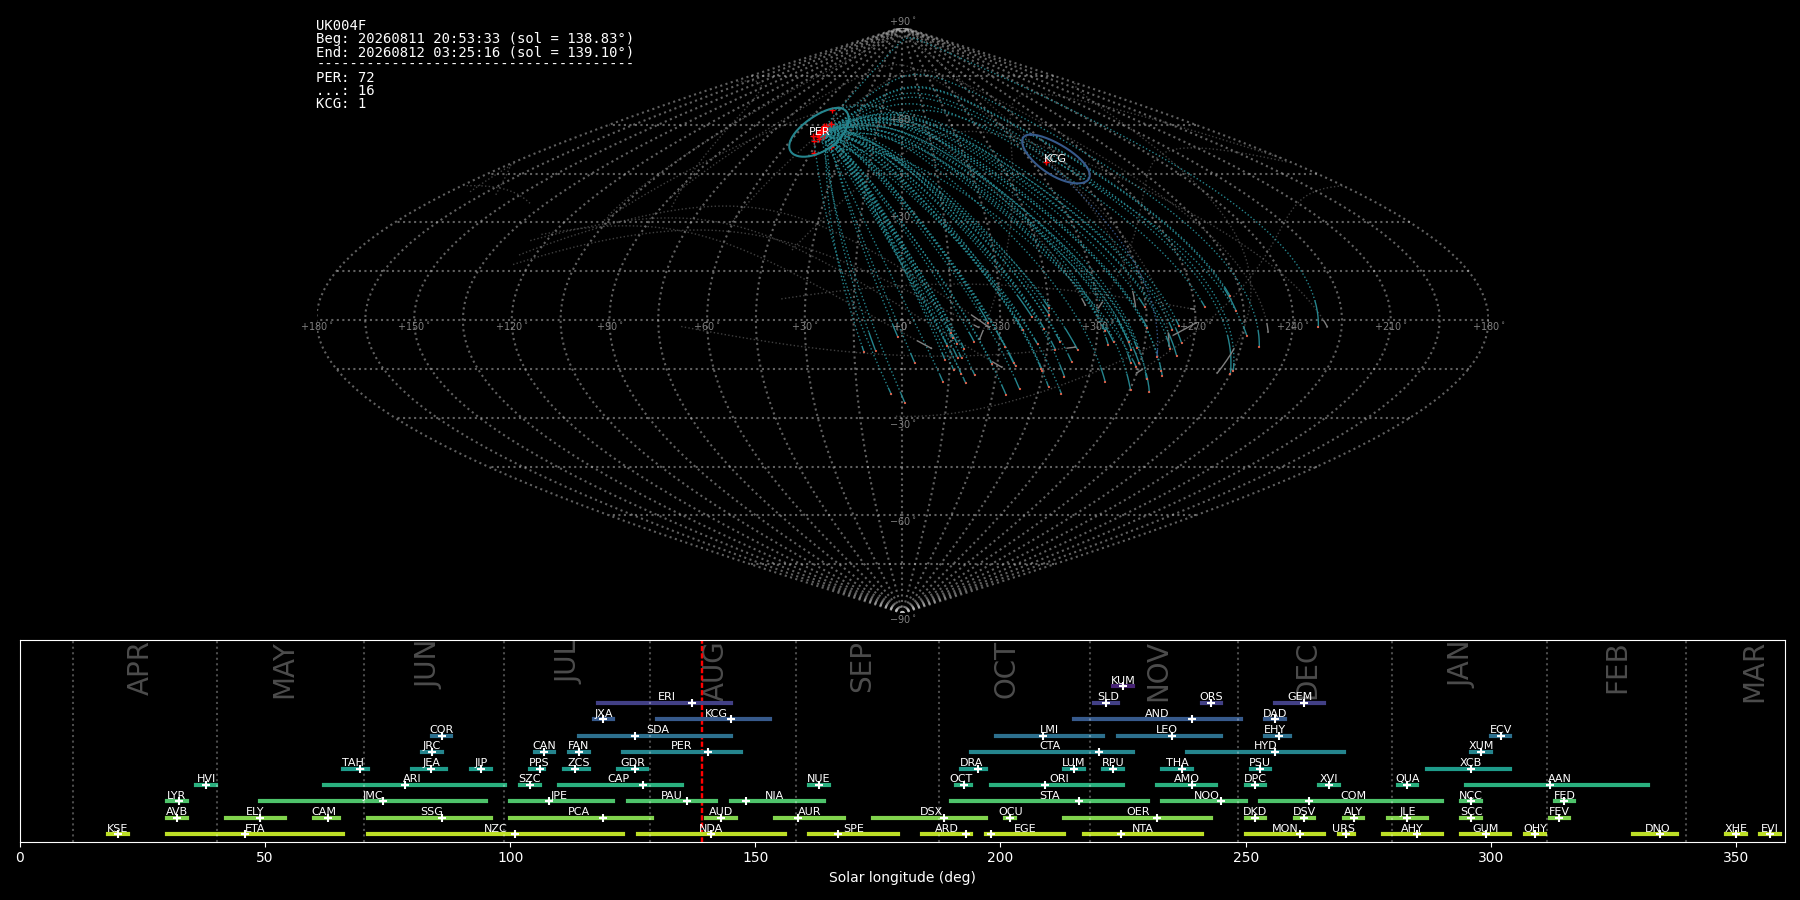Select the End: 20260812 03:25:16 line
This screenshot has height=900, width=1800.
point(475,52)
